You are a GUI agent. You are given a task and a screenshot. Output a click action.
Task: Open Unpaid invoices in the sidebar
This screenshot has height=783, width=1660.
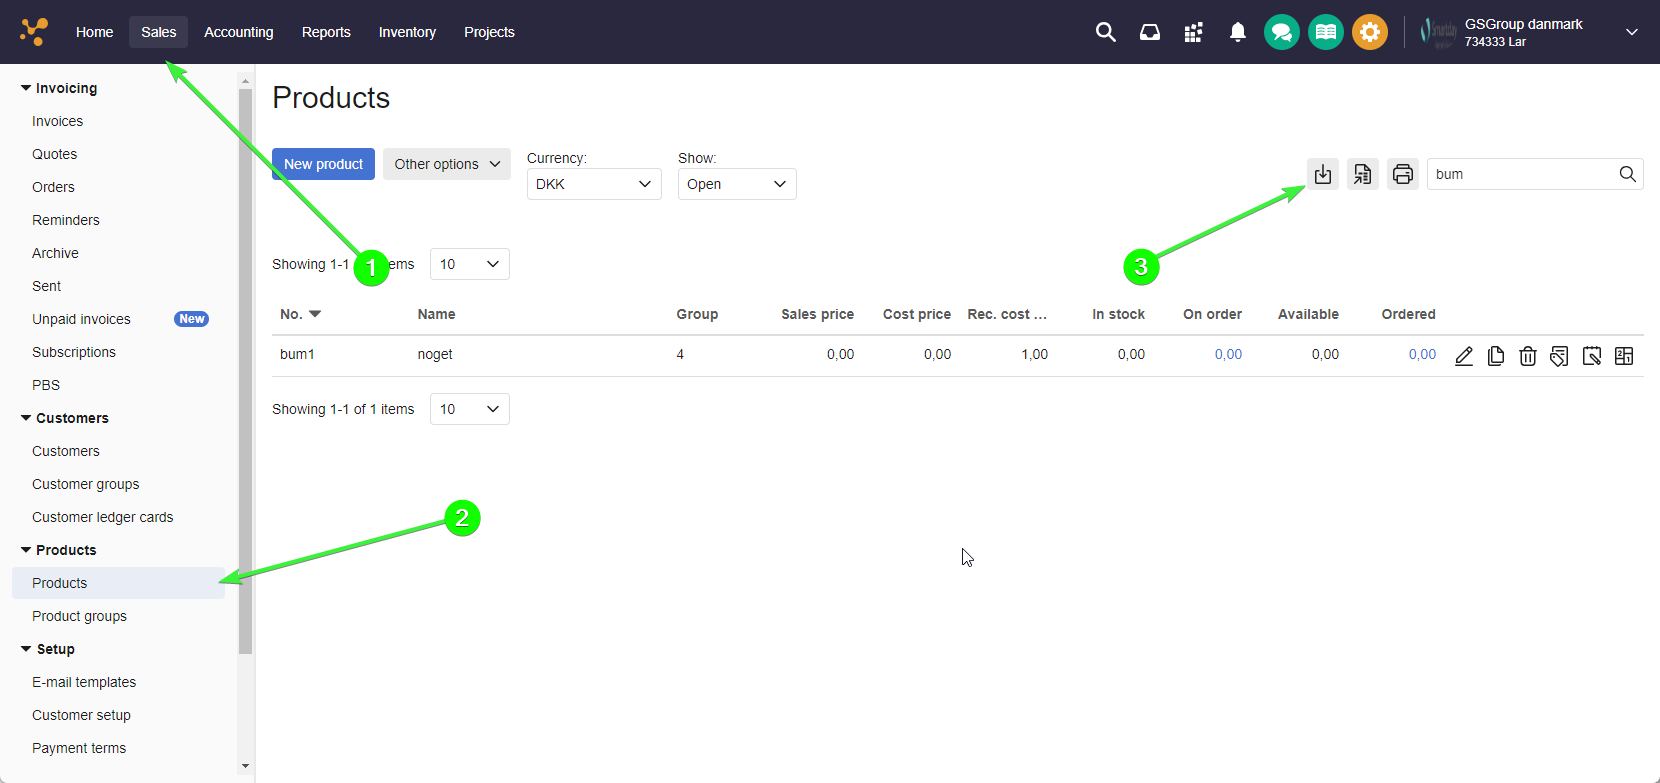click(x=81, y=319)
